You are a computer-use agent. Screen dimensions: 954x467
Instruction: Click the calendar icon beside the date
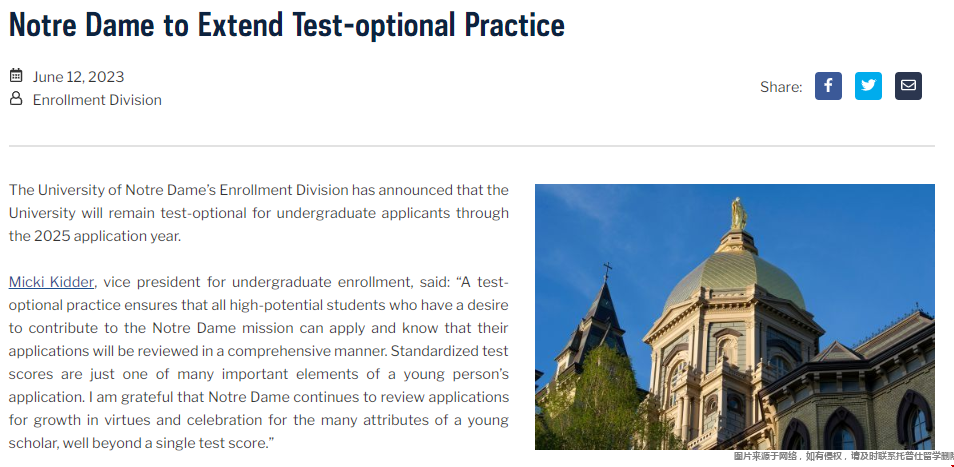tap(16, 76)
